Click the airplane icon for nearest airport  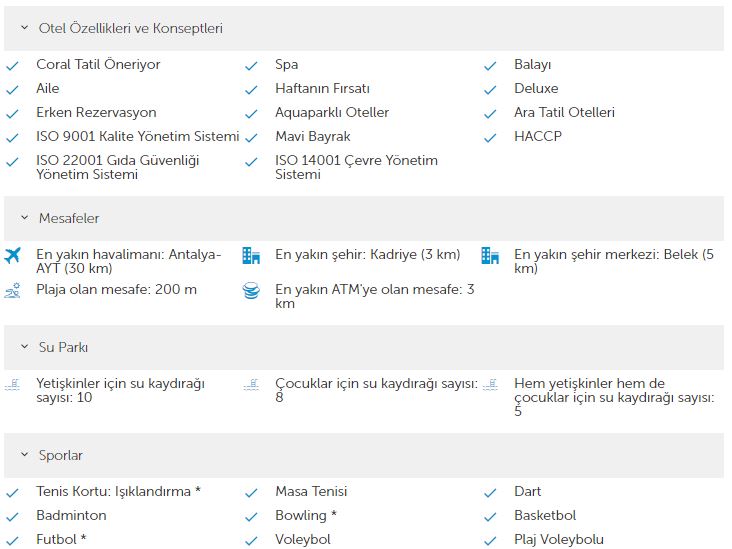(x=13, y=255)
